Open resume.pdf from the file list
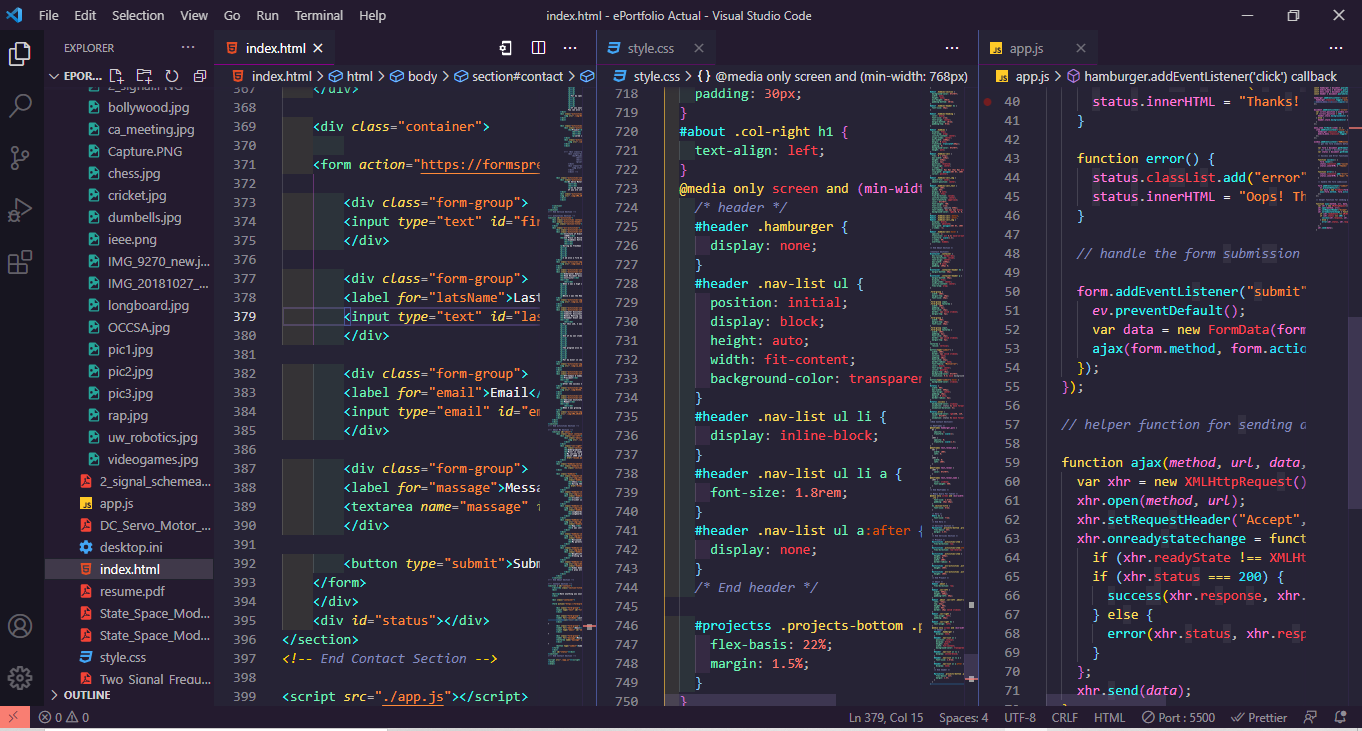 pyautogui.click(x=132, y=591)
